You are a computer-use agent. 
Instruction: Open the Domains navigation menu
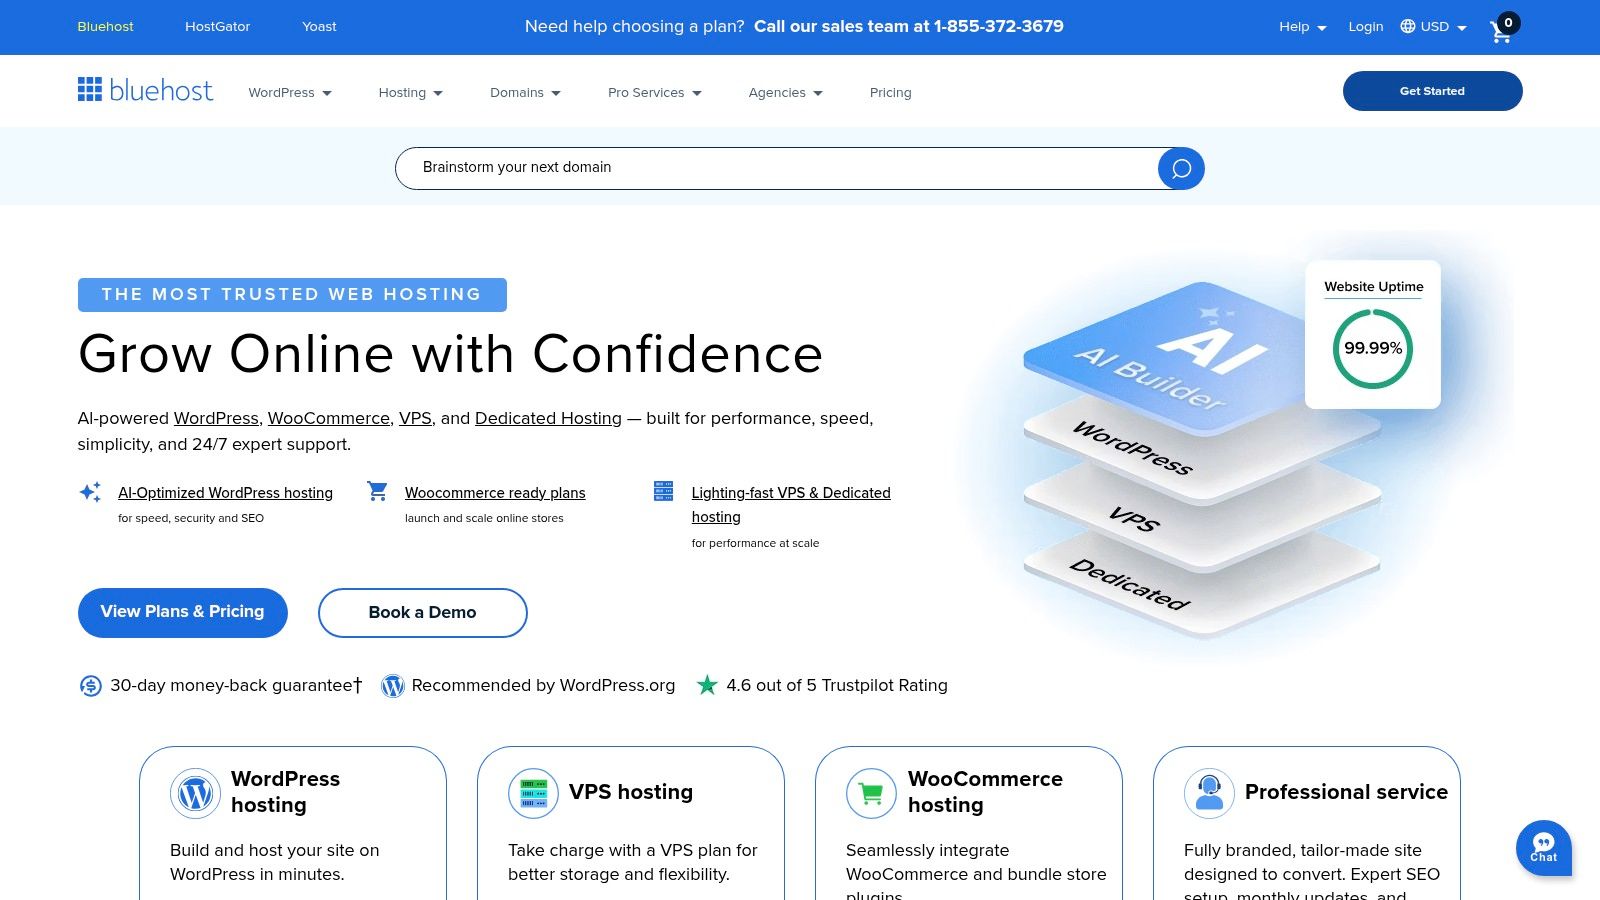[525, 92]
